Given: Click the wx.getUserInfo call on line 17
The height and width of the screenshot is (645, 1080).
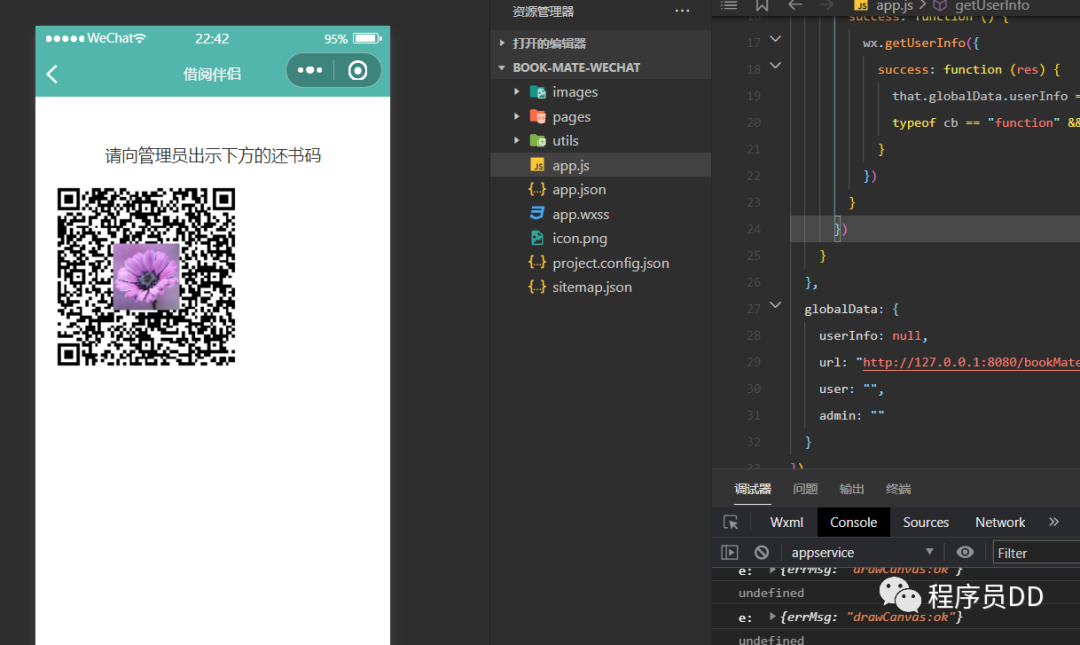Looking at the screenshot, I should coord(921,43).
